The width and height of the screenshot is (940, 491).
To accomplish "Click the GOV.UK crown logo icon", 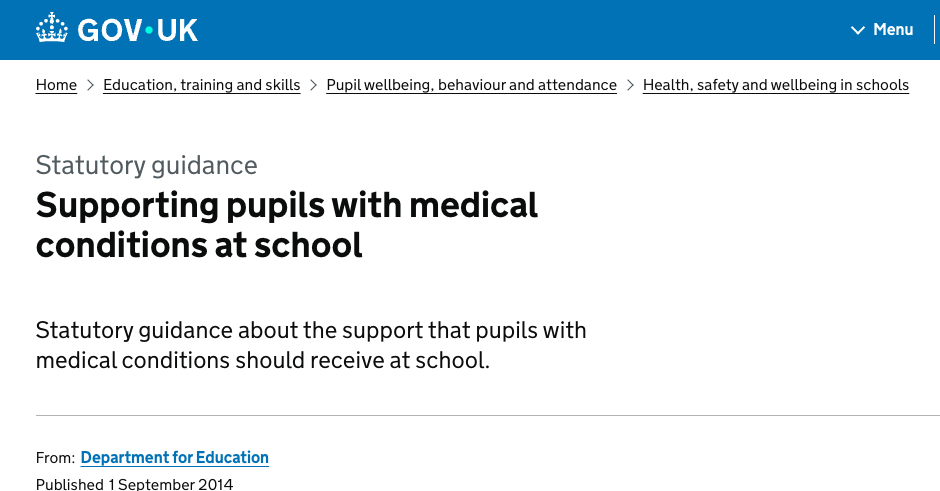I will (x=52, y=29).
